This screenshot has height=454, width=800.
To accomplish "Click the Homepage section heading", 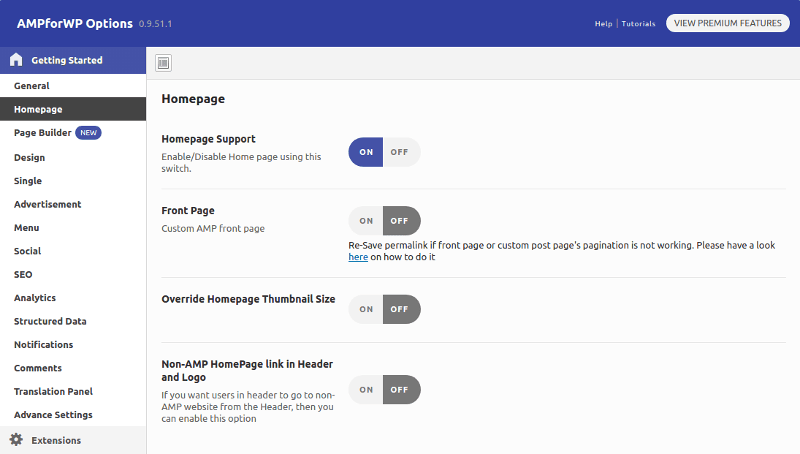I will click(x=193, y=99).
